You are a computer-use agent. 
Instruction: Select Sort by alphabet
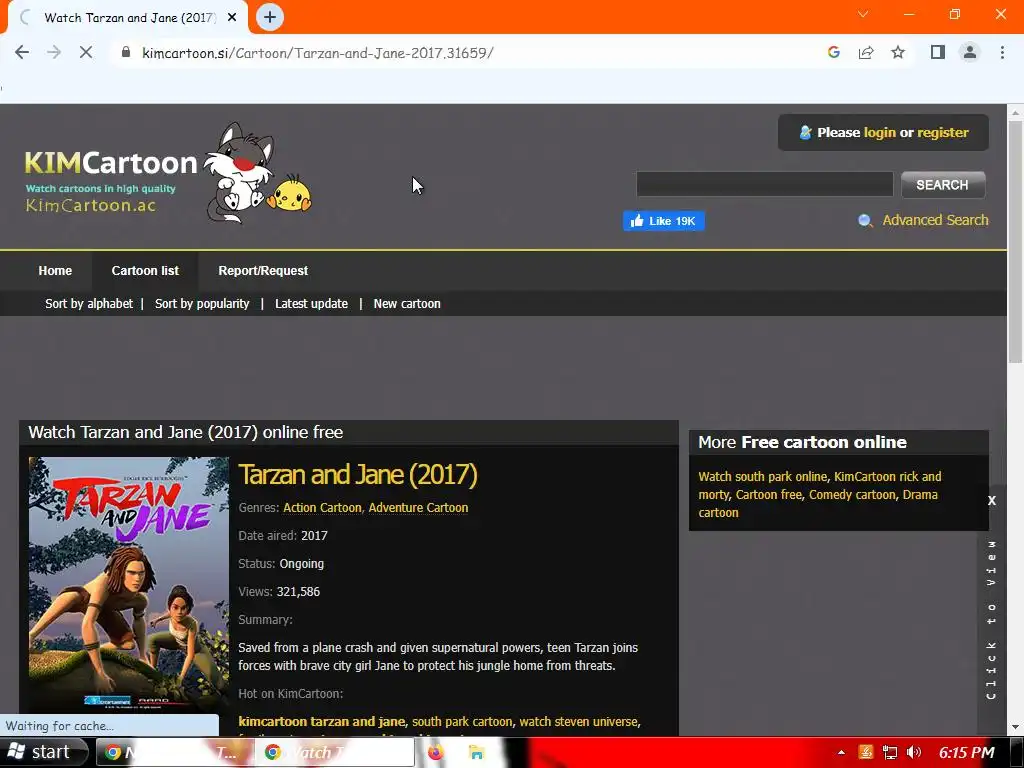89,304
